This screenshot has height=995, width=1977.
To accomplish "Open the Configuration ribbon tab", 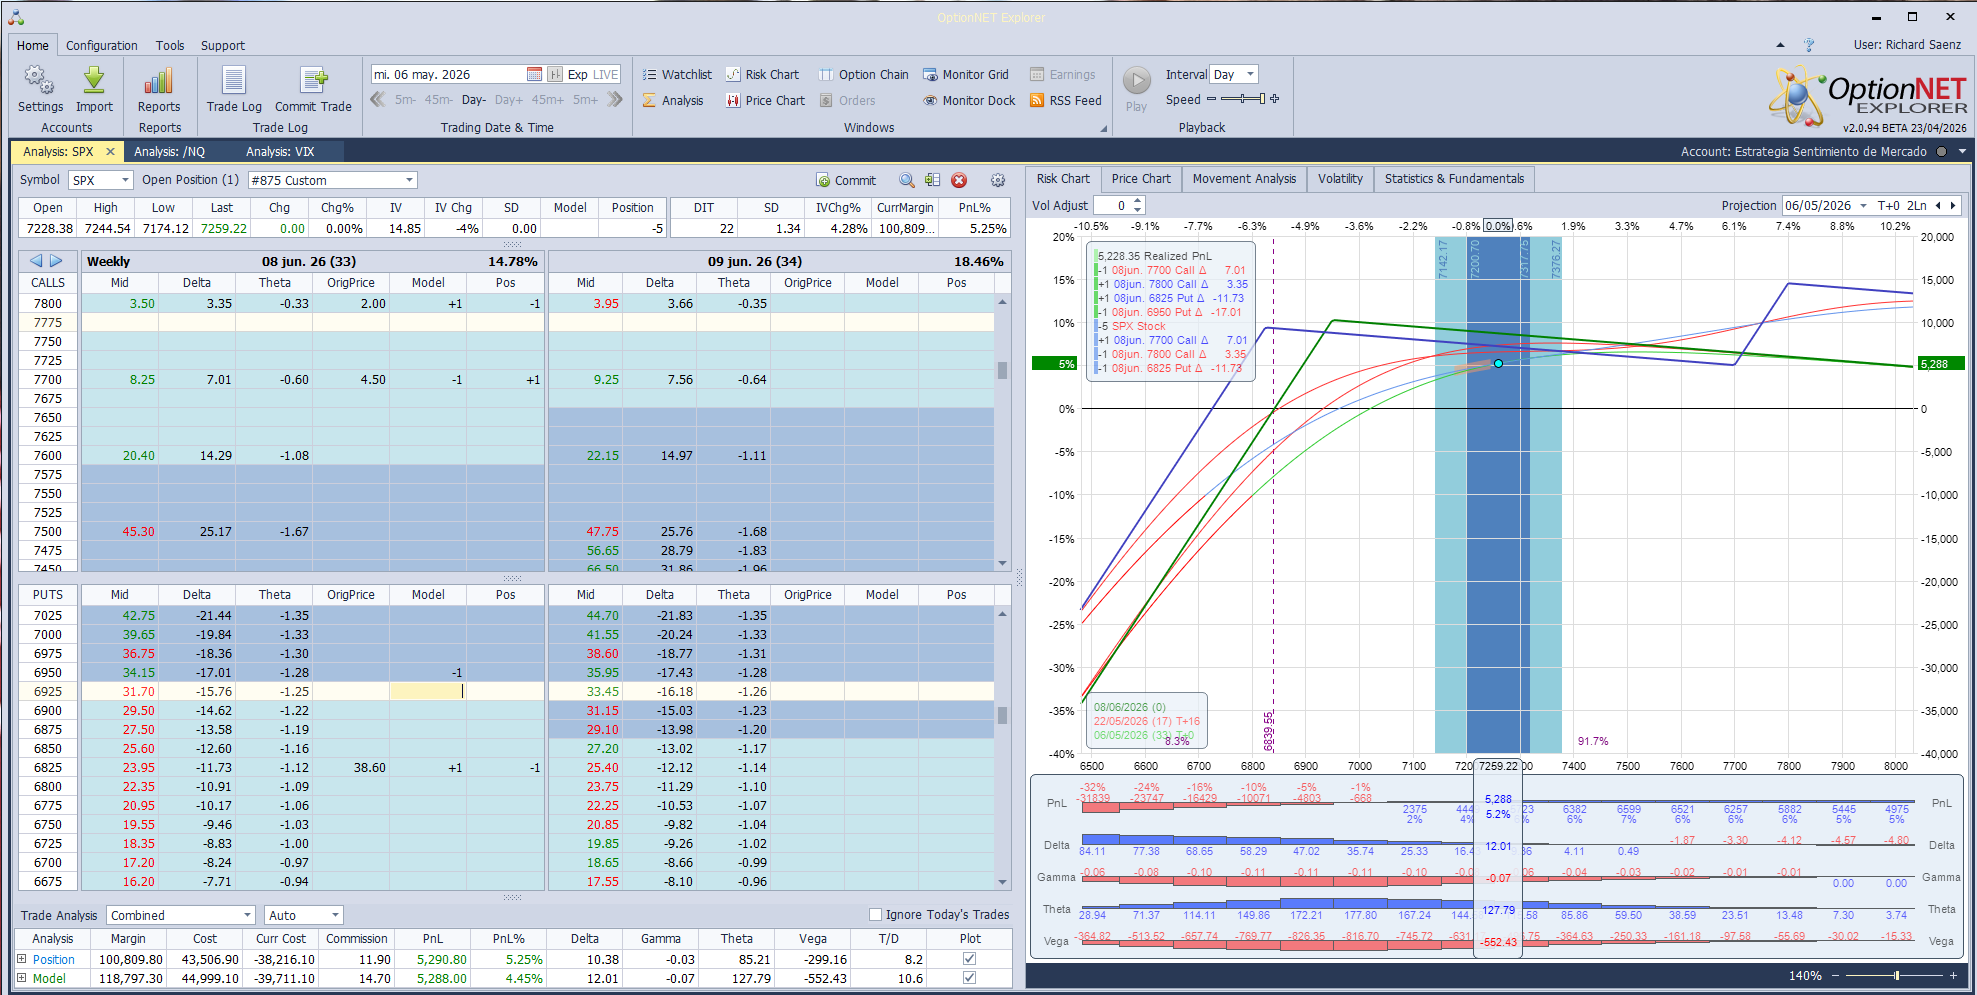I will pyautogui.click(x=102, y=46).
